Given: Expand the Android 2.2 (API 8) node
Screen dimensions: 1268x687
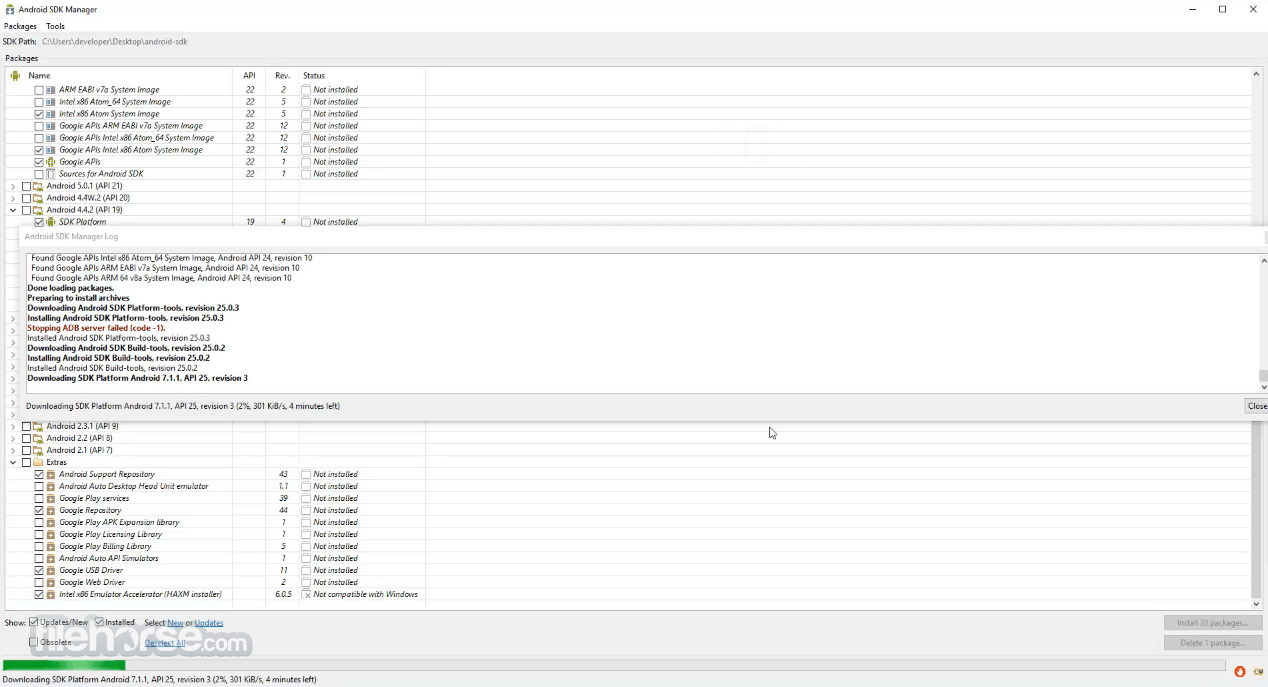Looking at the screenshot, I should [x=13, y=438].
